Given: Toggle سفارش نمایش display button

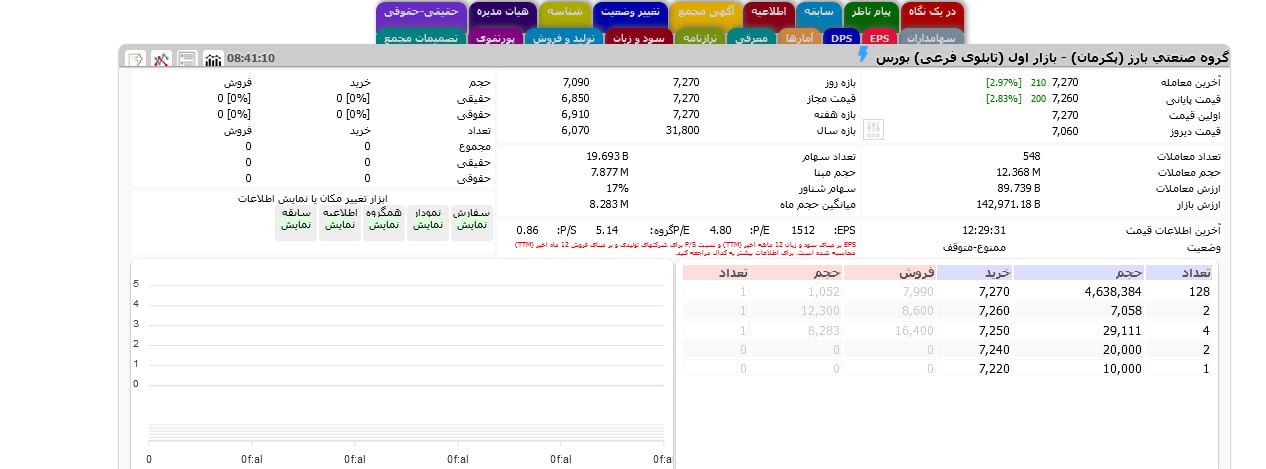Looking at the screenshot, I should coord(471,219).
